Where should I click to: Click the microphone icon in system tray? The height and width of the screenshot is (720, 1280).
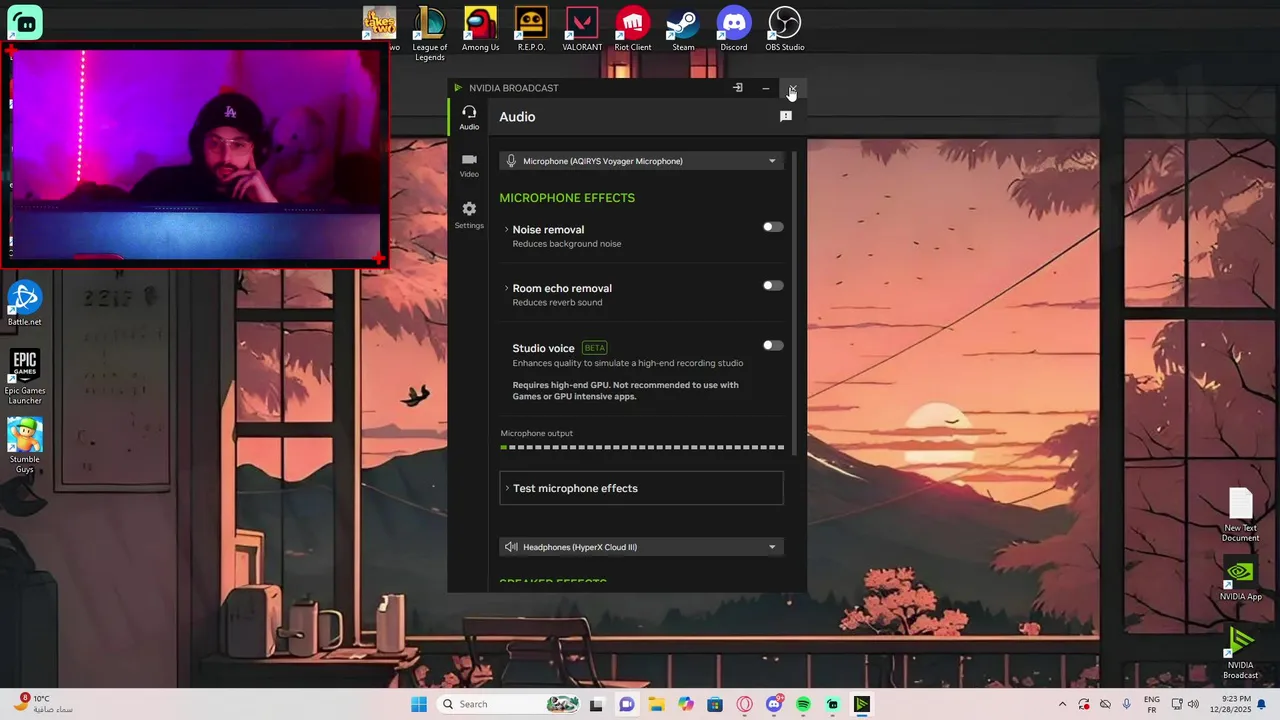pyautogui.click(x=1127, y=704)
